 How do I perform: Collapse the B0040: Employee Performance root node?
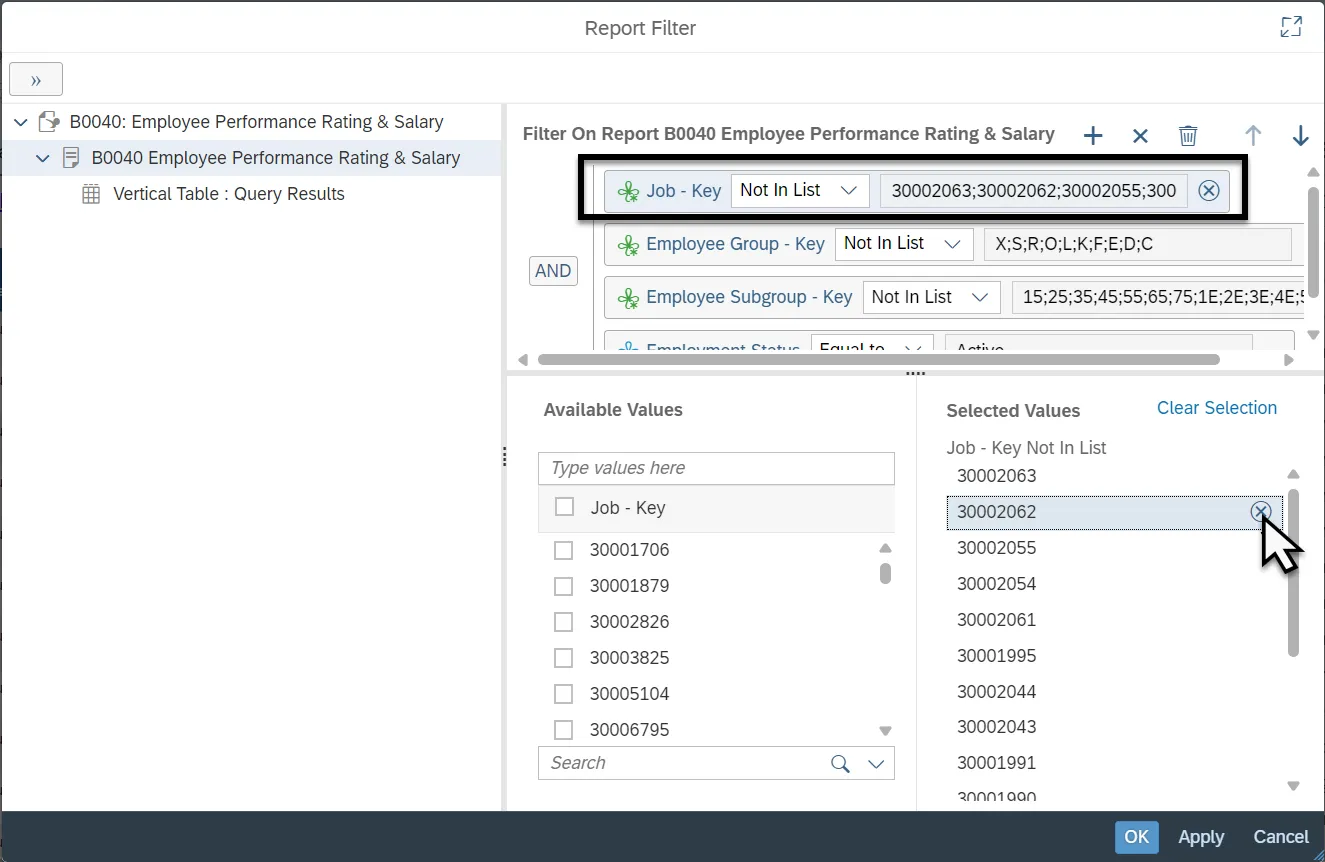(22, 122)
